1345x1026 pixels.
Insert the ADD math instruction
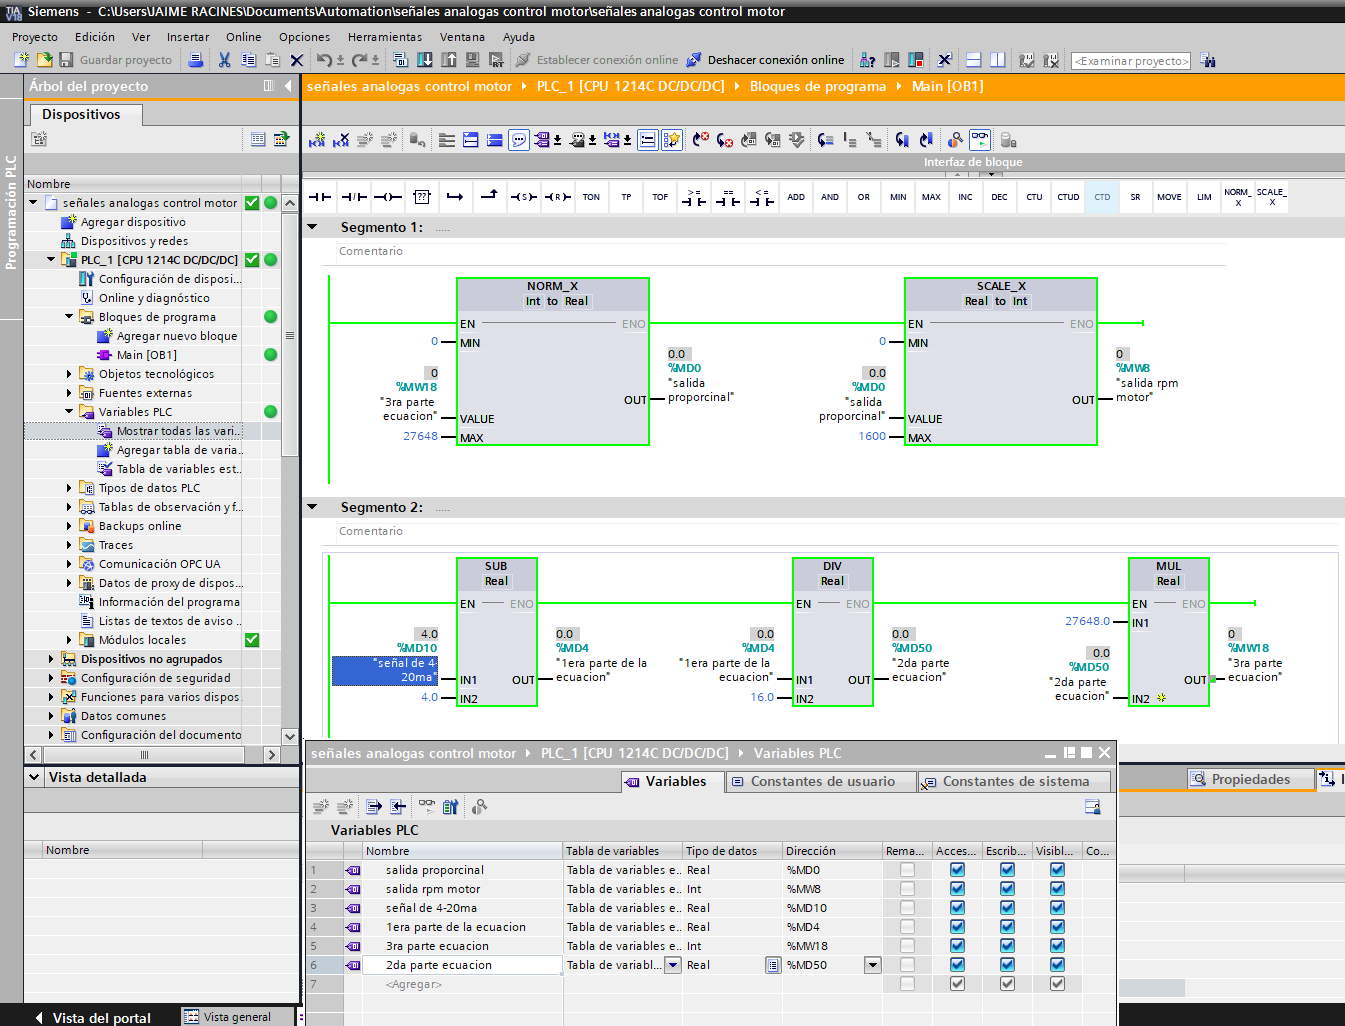pyautogui.click(x=796, y=197)
